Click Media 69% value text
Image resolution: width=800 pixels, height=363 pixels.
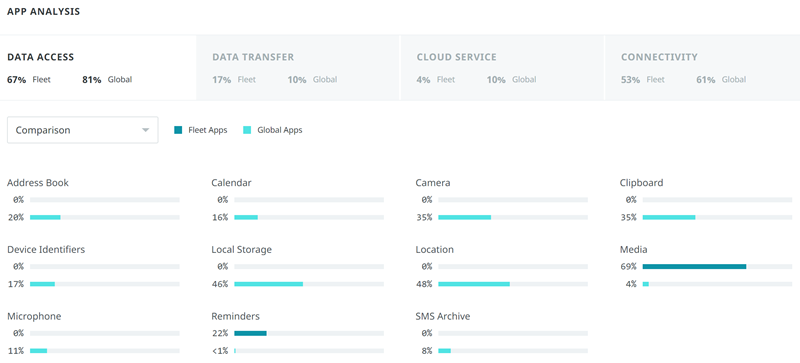coord(629,267)
